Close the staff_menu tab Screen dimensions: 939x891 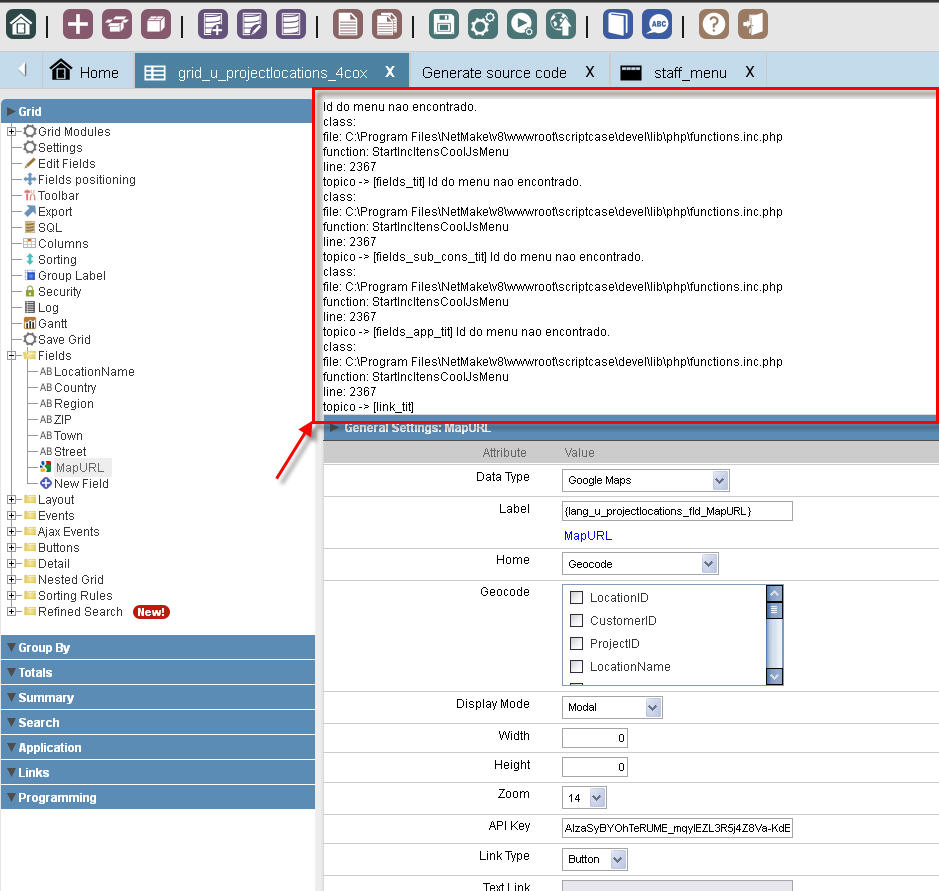pyautogui.click(x=750, y=72)
